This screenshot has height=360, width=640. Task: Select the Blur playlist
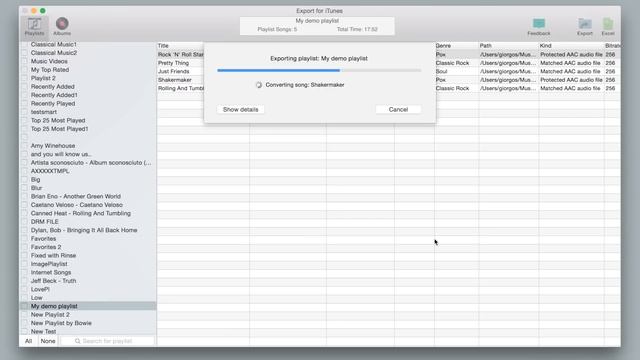(36, 188)
